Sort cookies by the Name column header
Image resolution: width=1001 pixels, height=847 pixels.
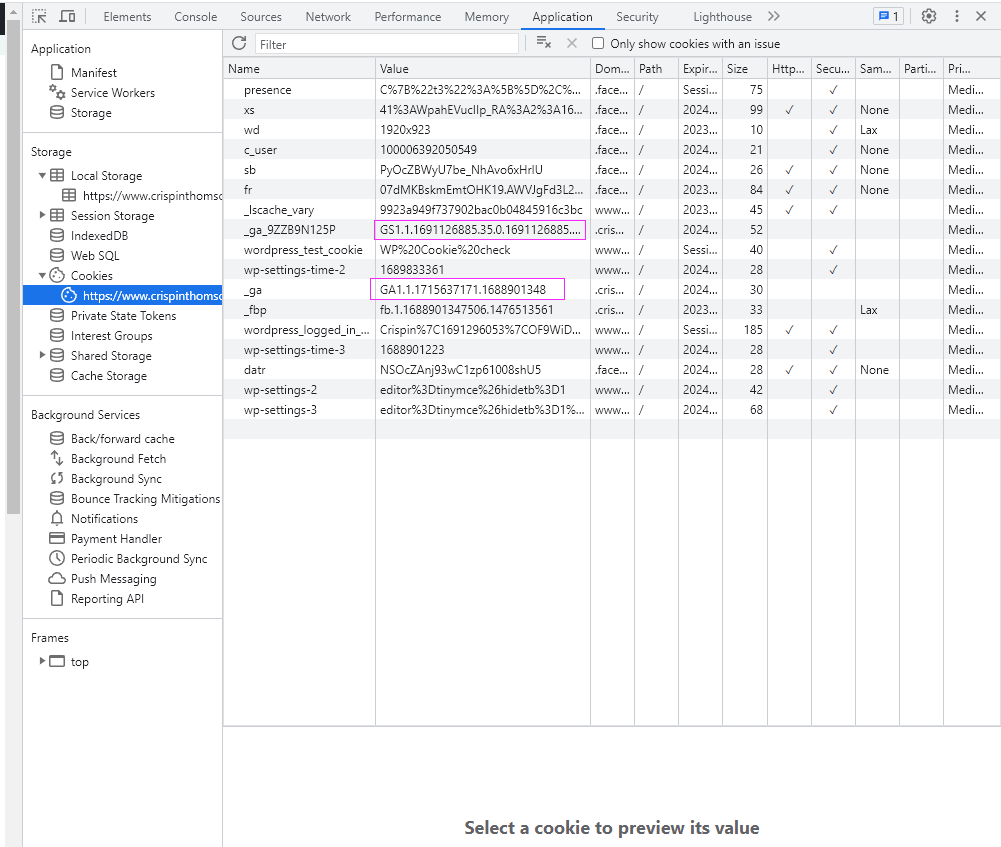click(298, 69)
